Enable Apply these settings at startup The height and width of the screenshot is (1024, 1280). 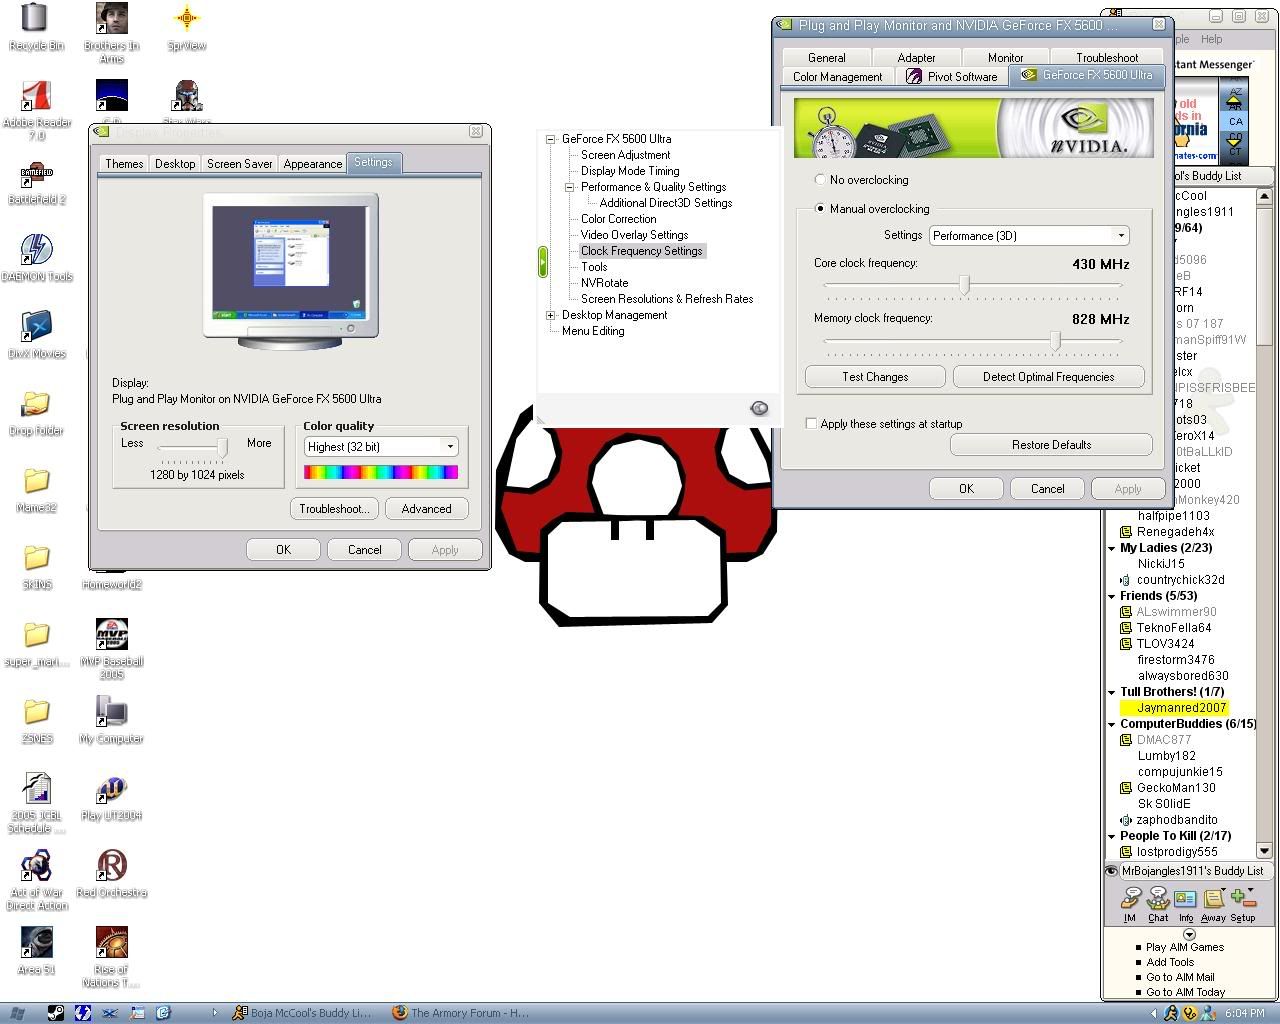coord(811,424)
